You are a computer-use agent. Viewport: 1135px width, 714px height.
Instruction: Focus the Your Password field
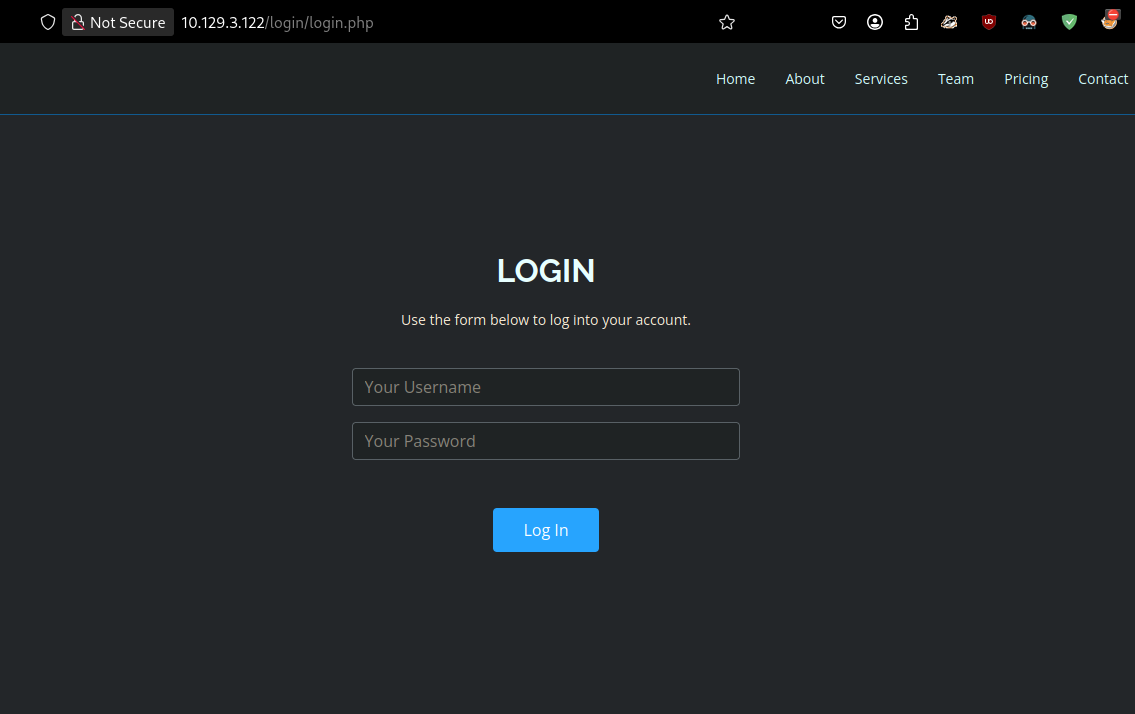click(x=545, y=441)
